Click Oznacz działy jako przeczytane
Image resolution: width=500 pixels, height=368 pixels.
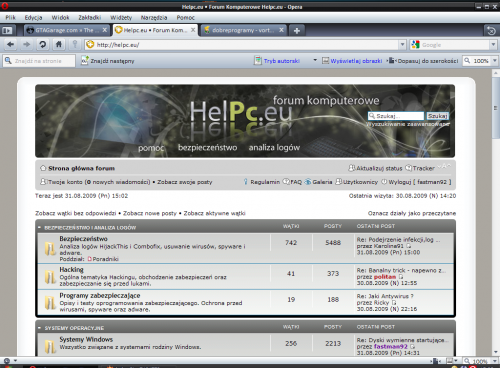(412, 213)
